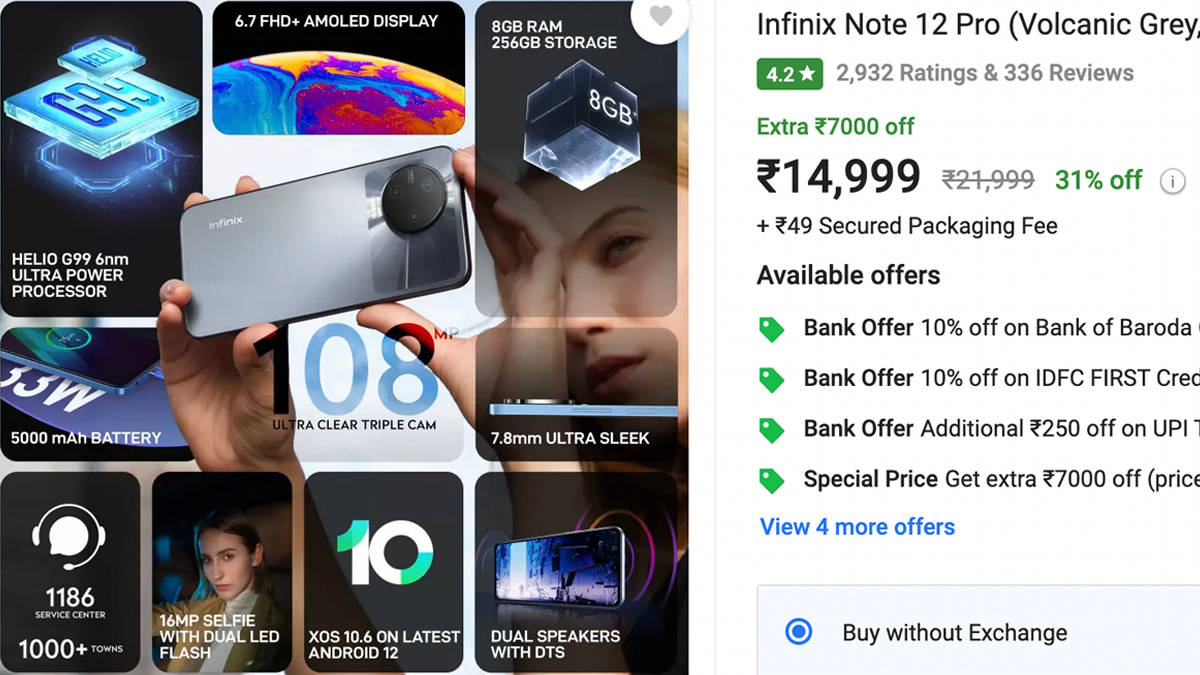1200x675 pixels.
Task: Click the Available offers heading
Action: tap(848, 275)
